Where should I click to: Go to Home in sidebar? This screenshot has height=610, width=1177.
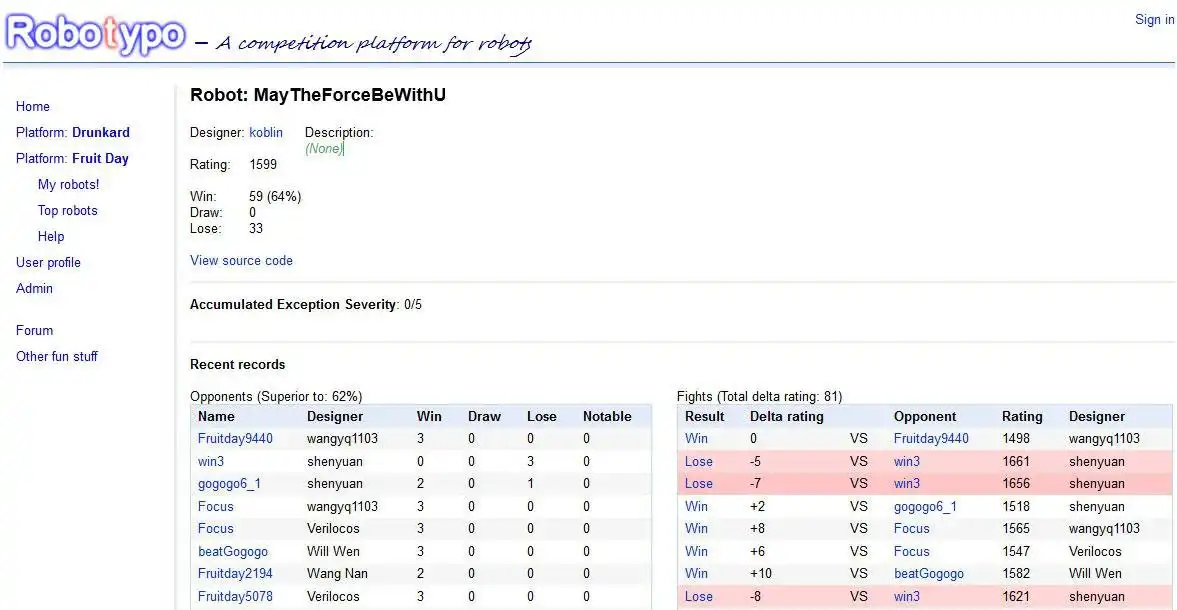(x=33, y=107)
